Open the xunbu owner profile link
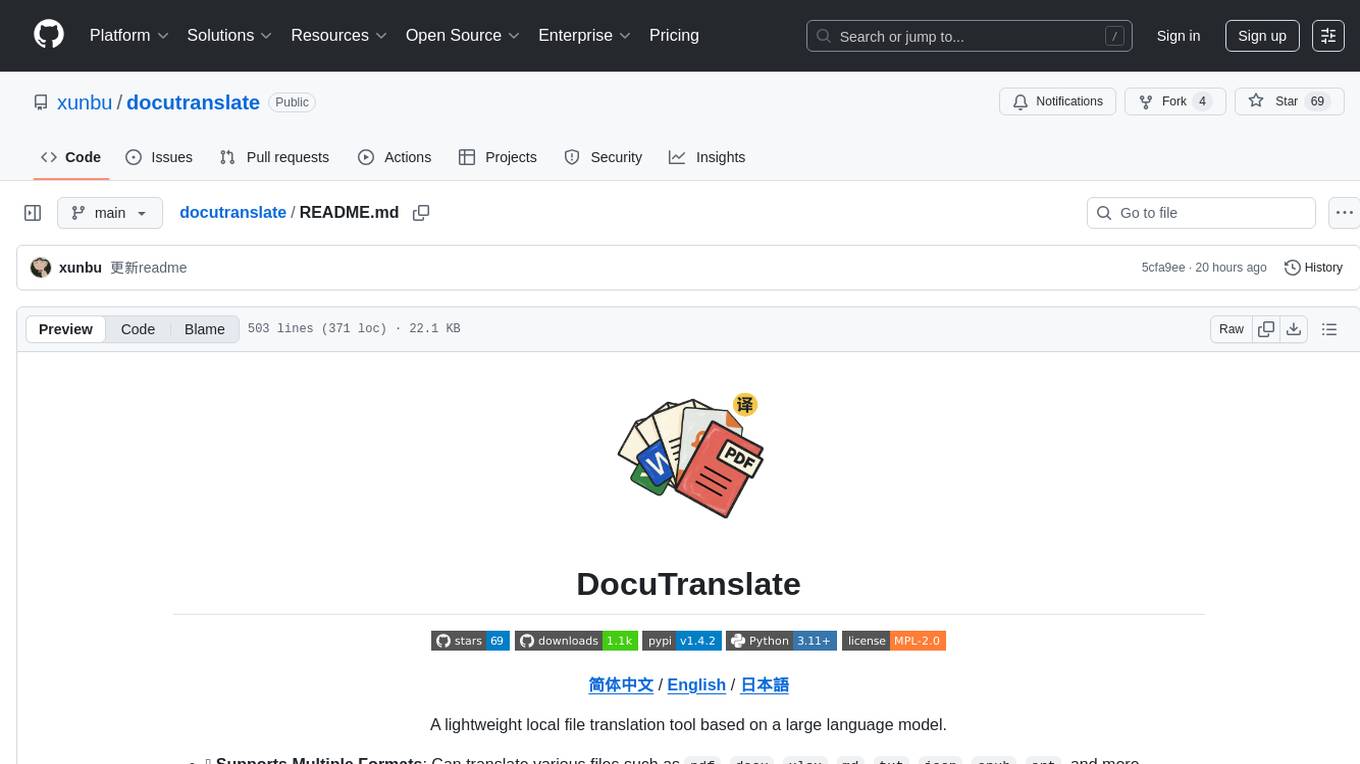The height and width of the screenshot is (764, 1360). (x=85, y=102)
